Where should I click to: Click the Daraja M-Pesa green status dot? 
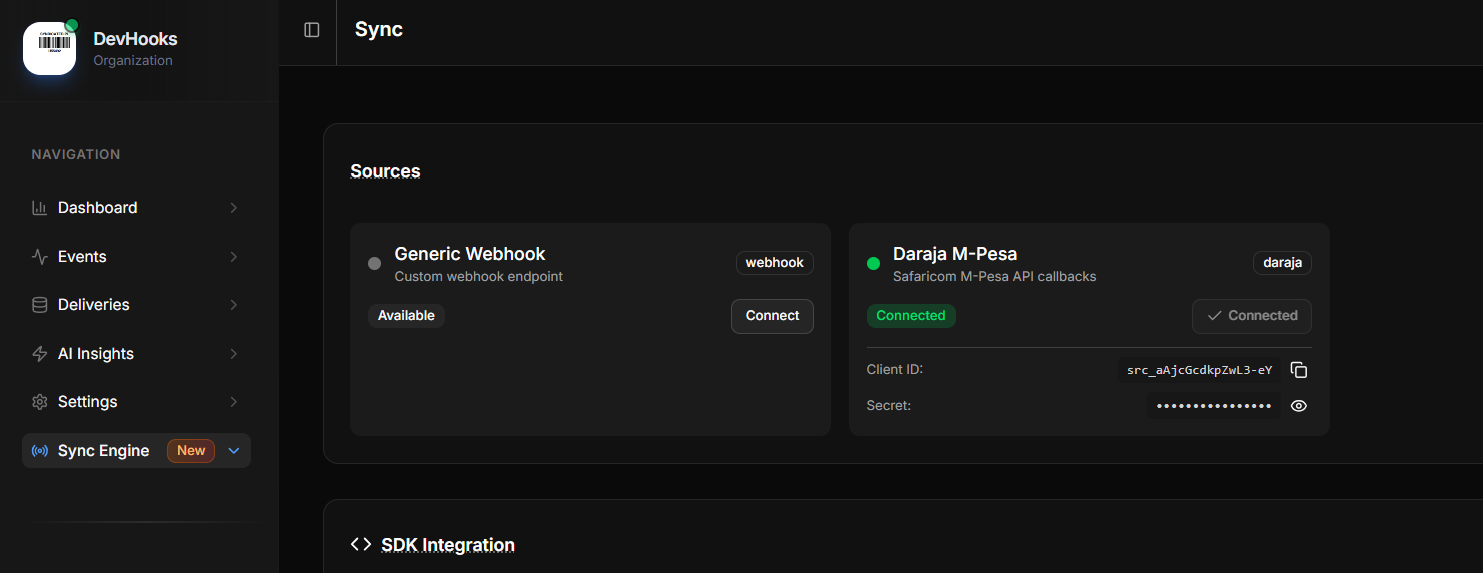pos(873,264)
